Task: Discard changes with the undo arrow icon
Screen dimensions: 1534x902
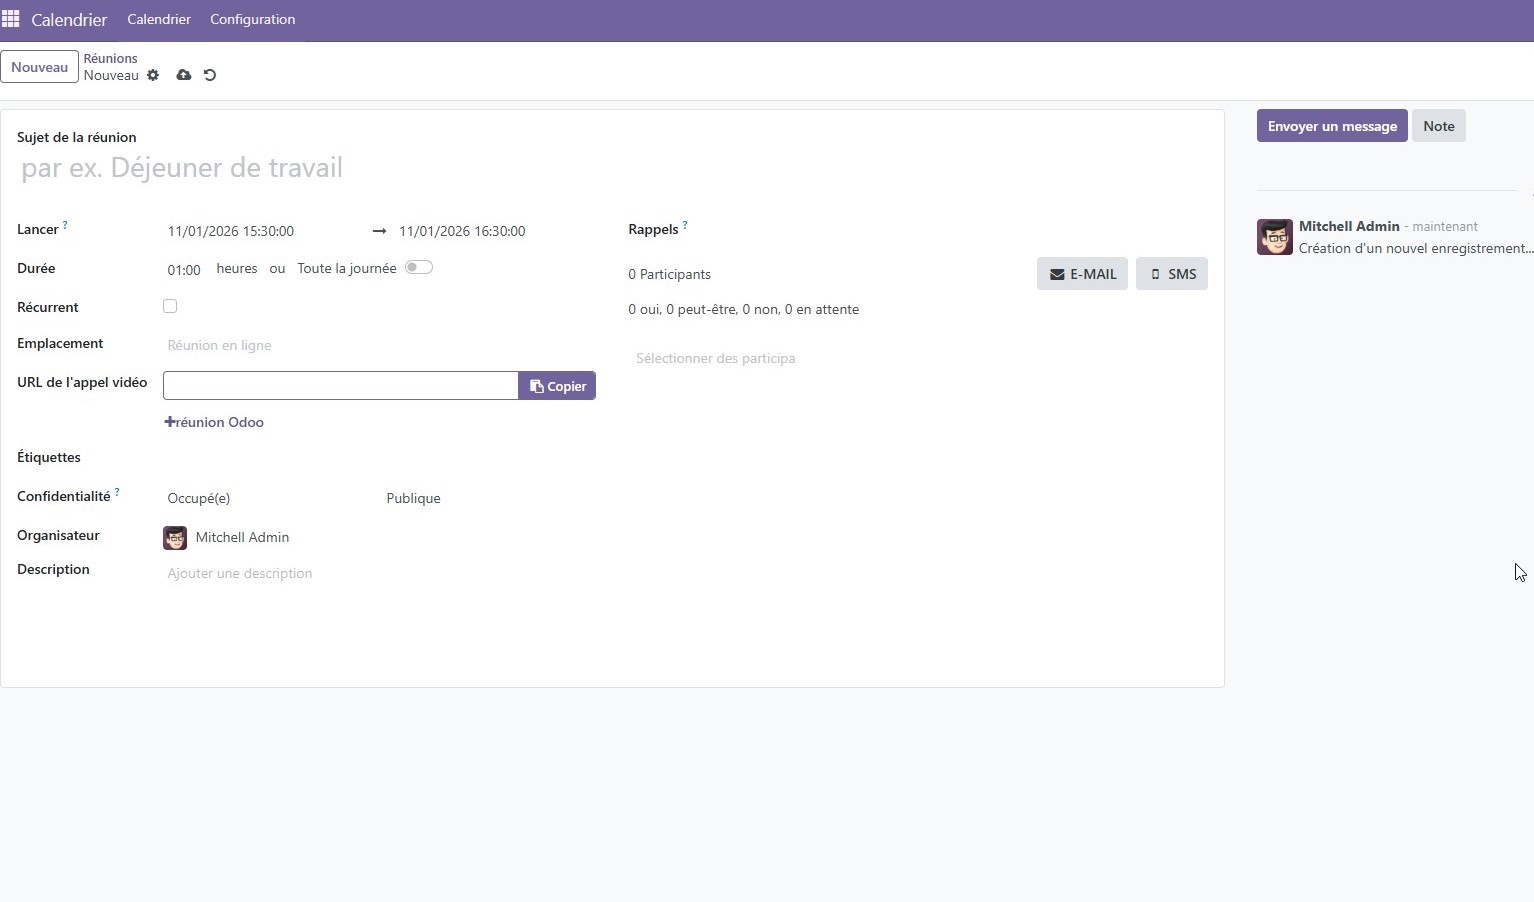Action: coord(210,75)
